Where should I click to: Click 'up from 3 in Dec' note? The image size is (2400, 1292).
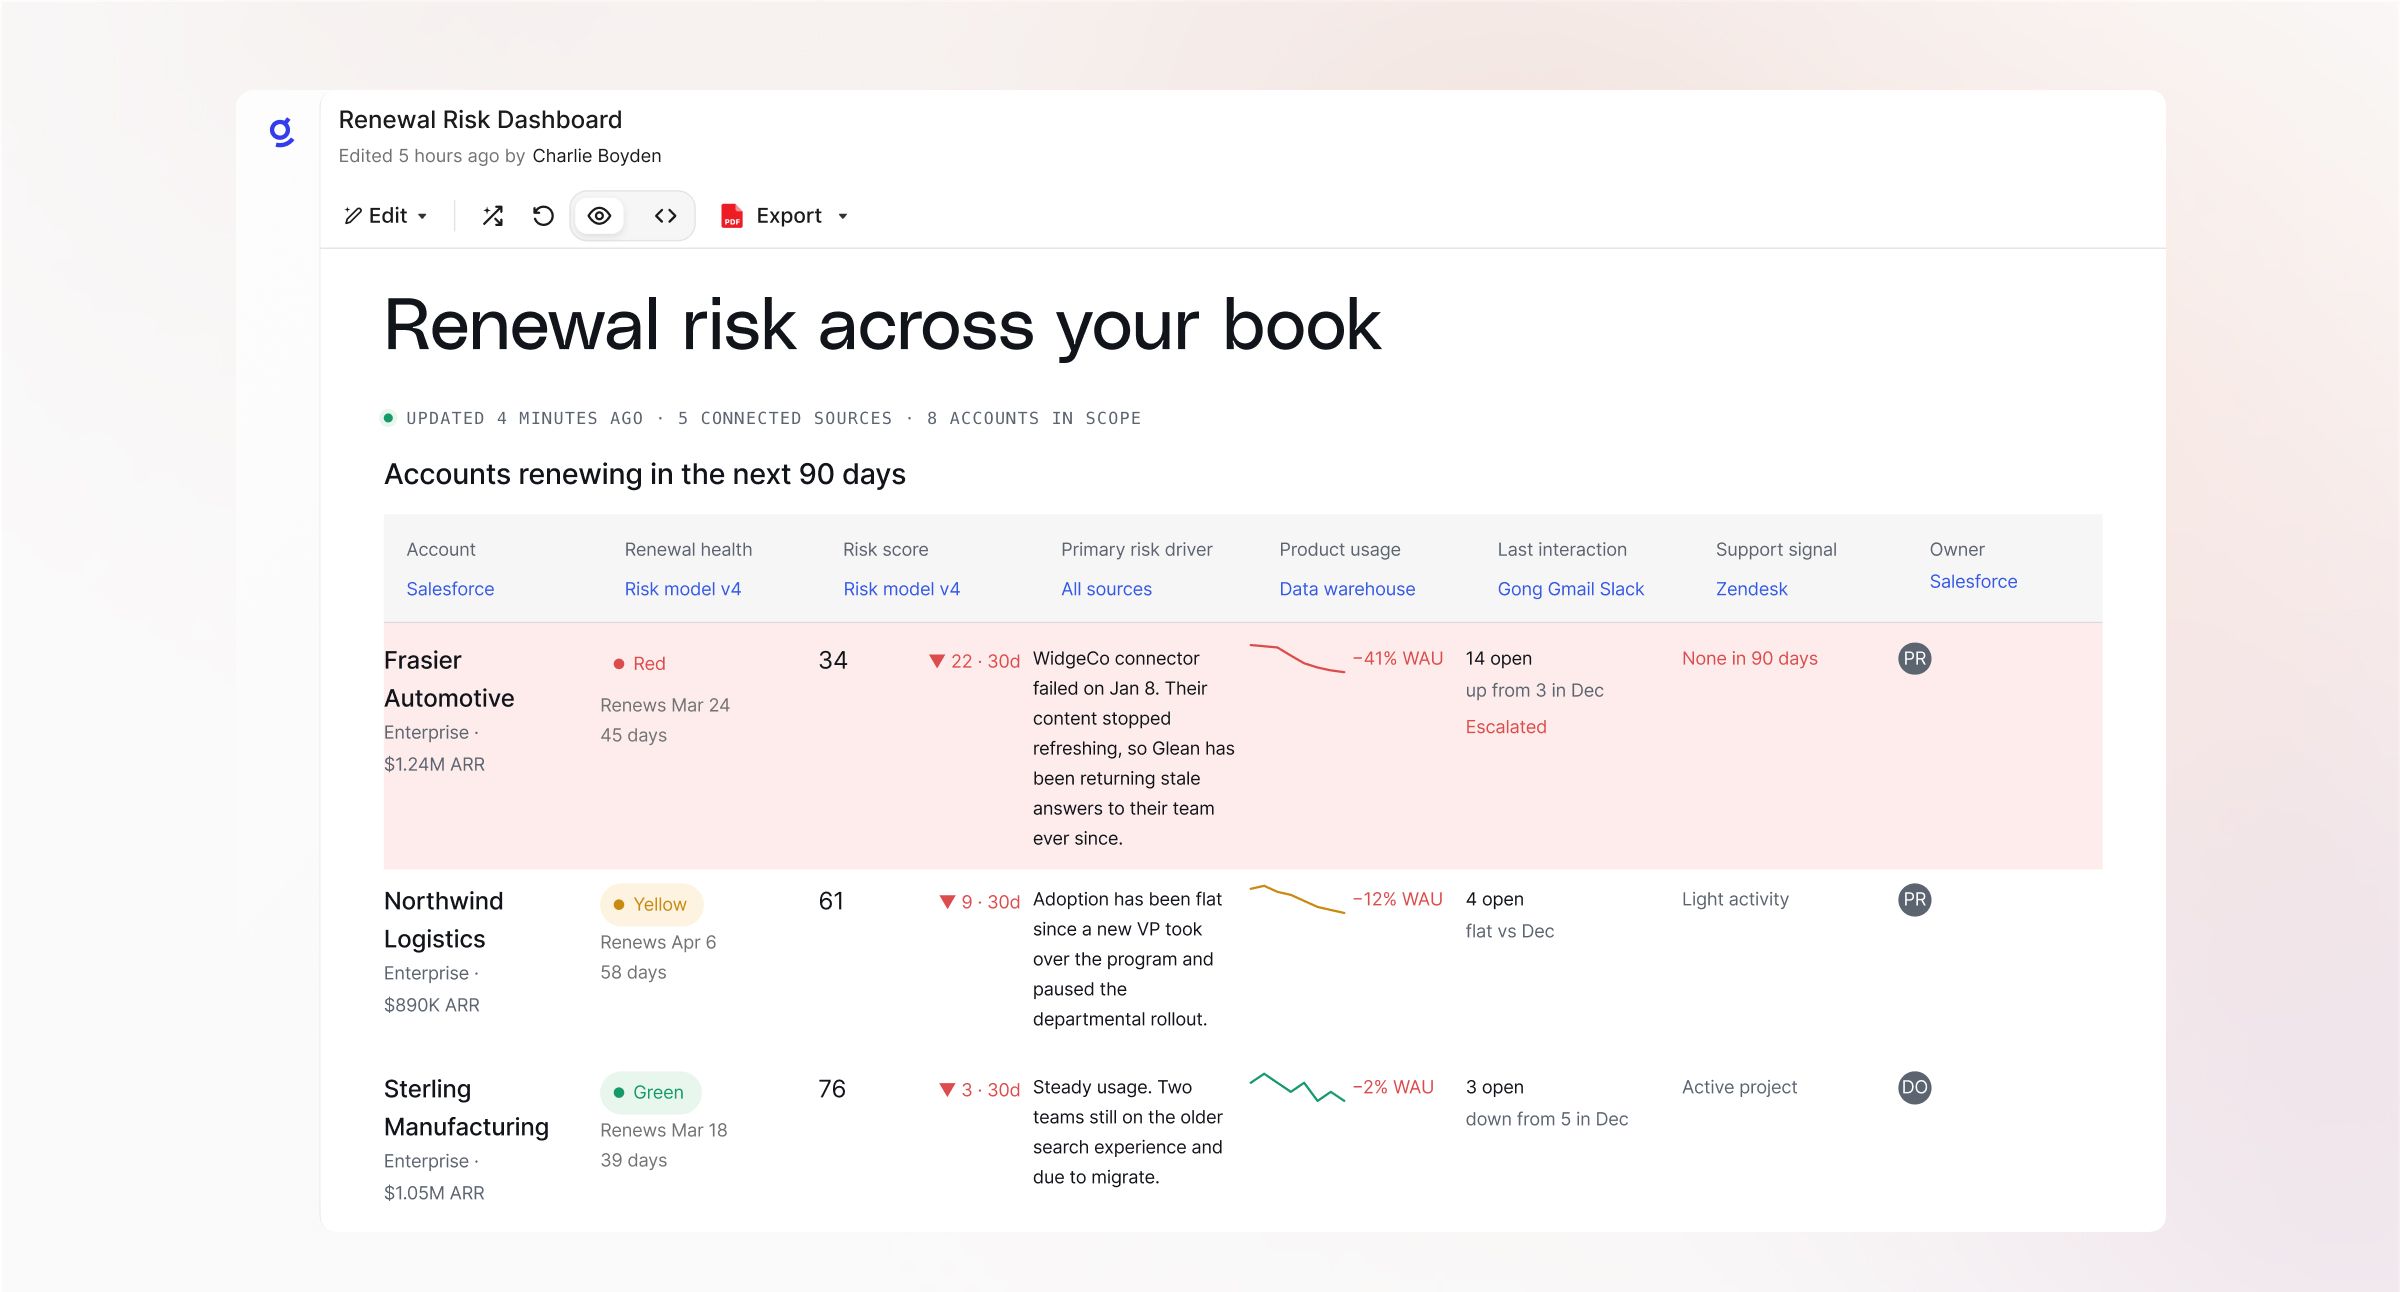(x=1534, y=690)
